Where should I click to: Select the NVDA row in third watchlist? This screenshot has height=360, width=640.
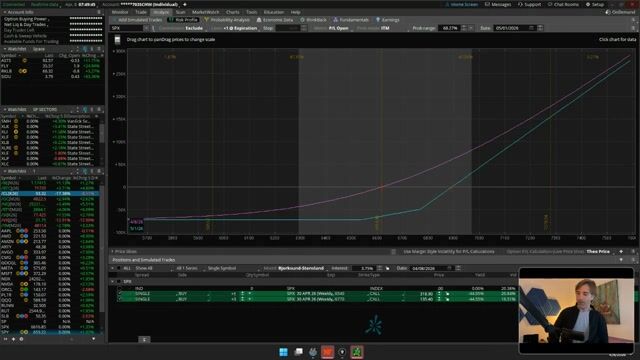tap(50, 284)
